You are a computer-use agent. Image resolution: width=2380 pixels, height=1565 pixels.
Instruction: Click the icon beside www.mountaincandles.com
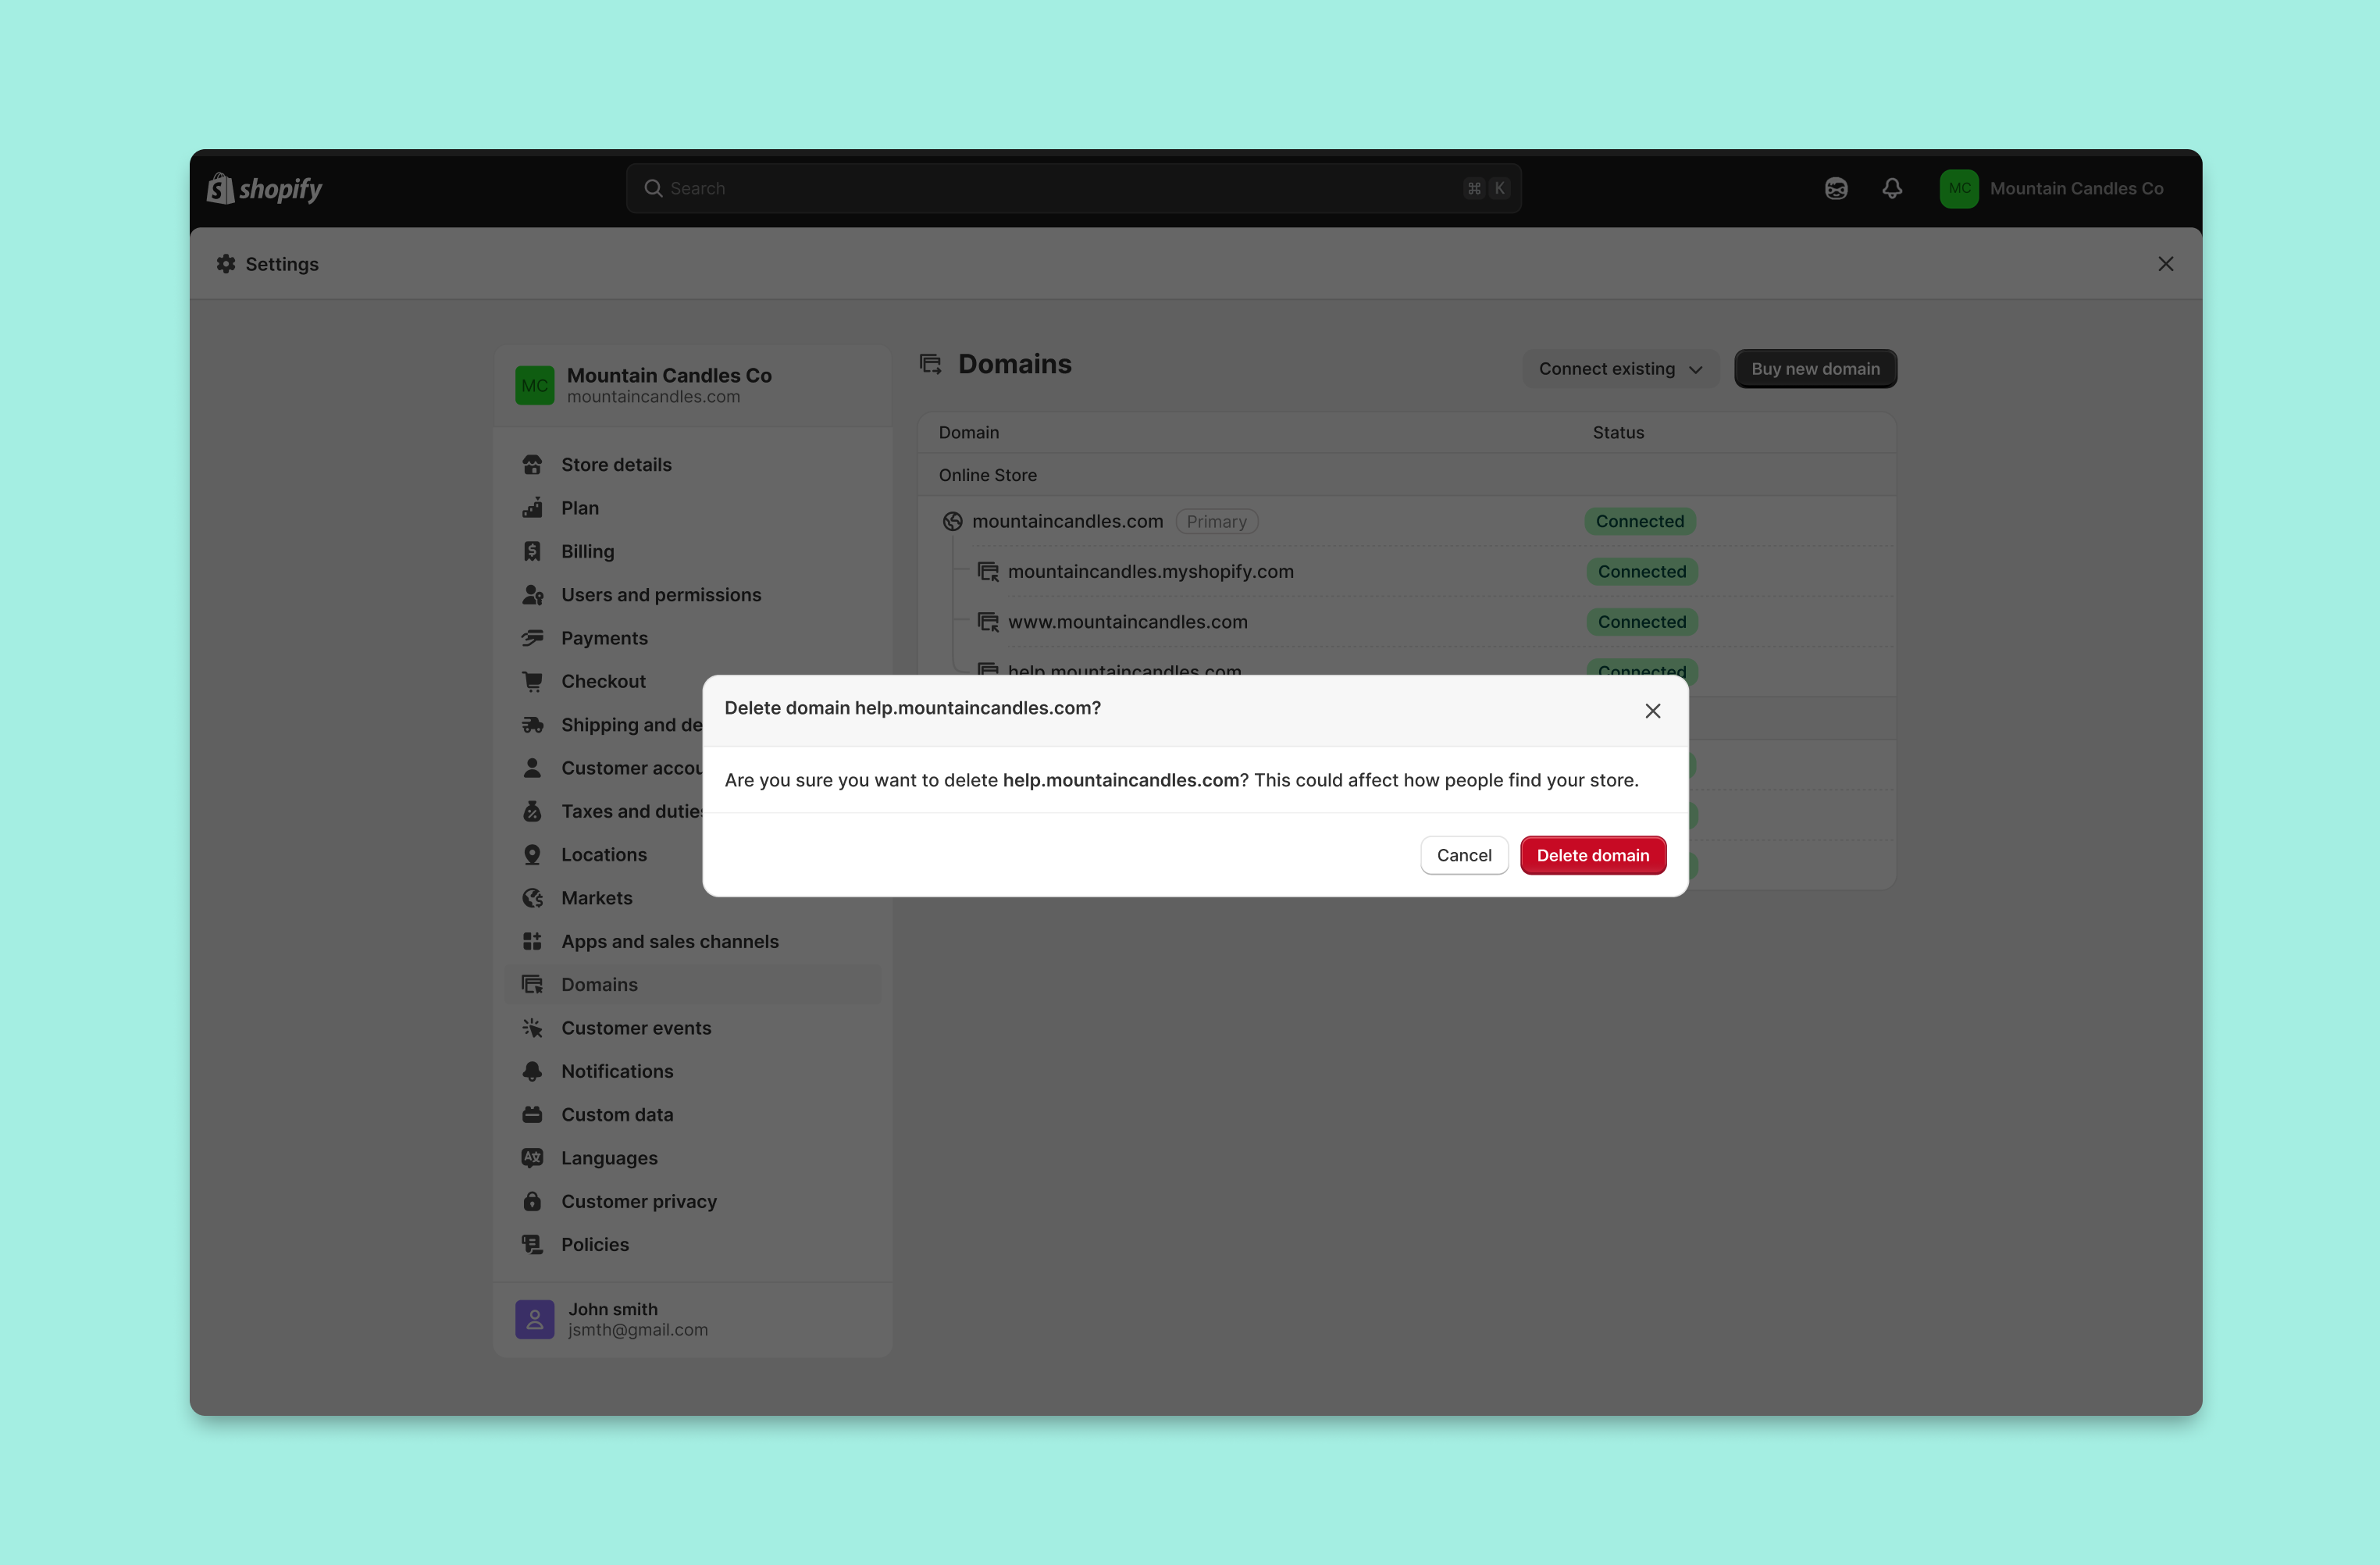pyautogui.click(x=988, y=621)
